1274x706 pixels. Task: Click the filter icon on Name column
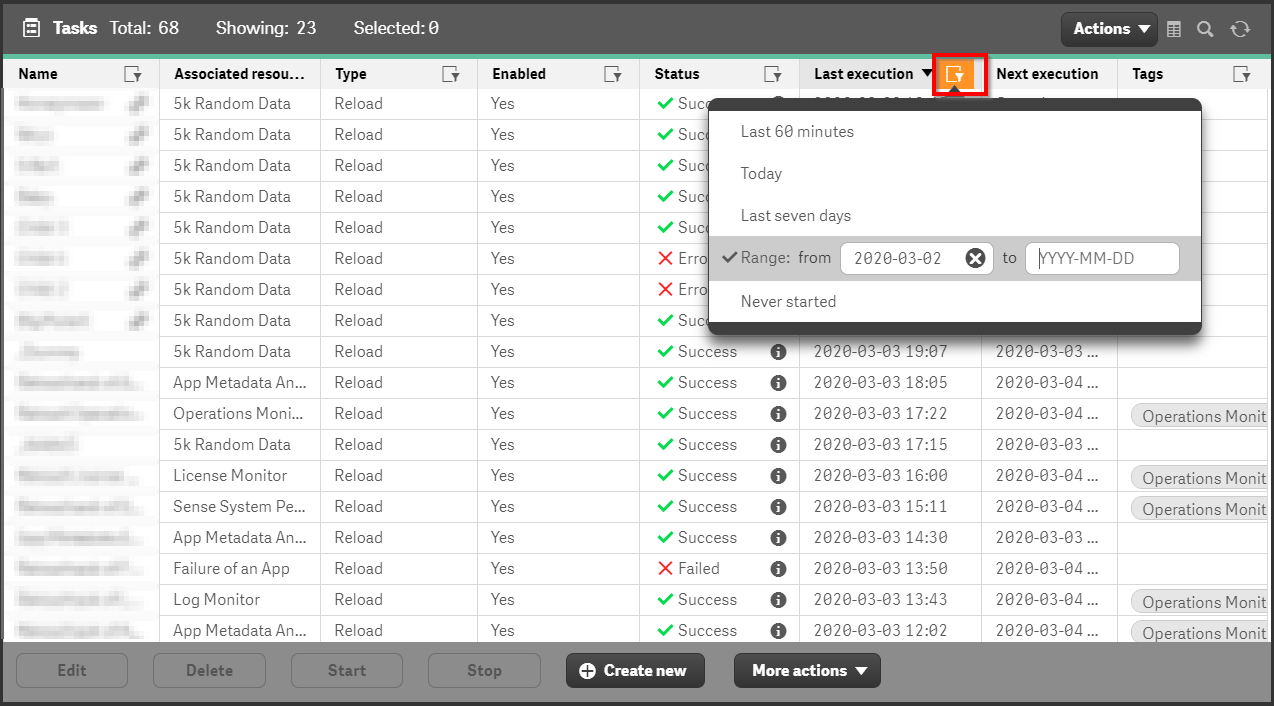click(x=131, y=73)
